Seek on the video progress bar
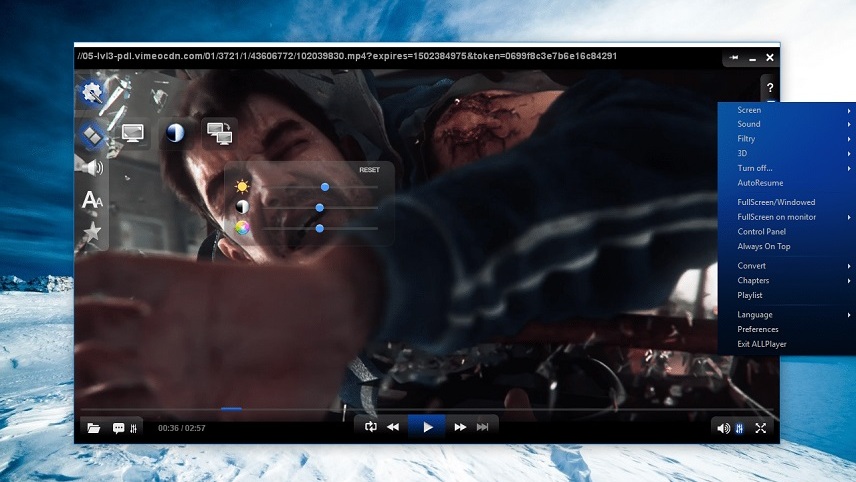 coord(427,408)
